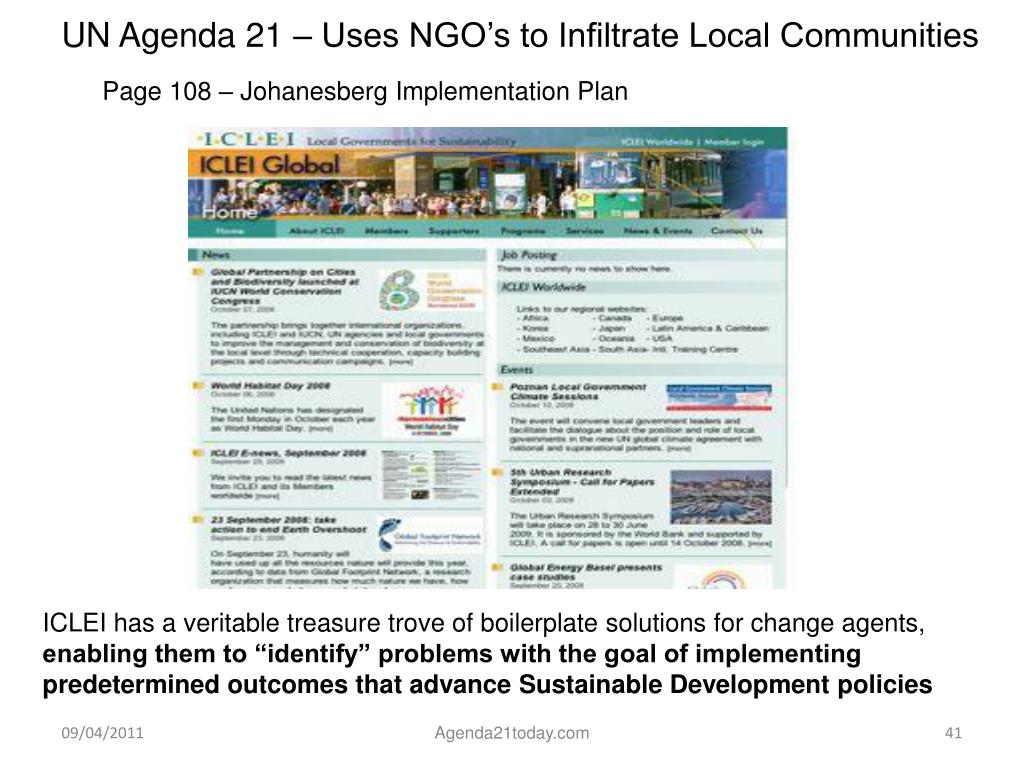Open the ICLEI E-news, September 2008 headline
The height and width of the screenshot is (768, 1024).
pyautogui.click(x=288, y=453)
